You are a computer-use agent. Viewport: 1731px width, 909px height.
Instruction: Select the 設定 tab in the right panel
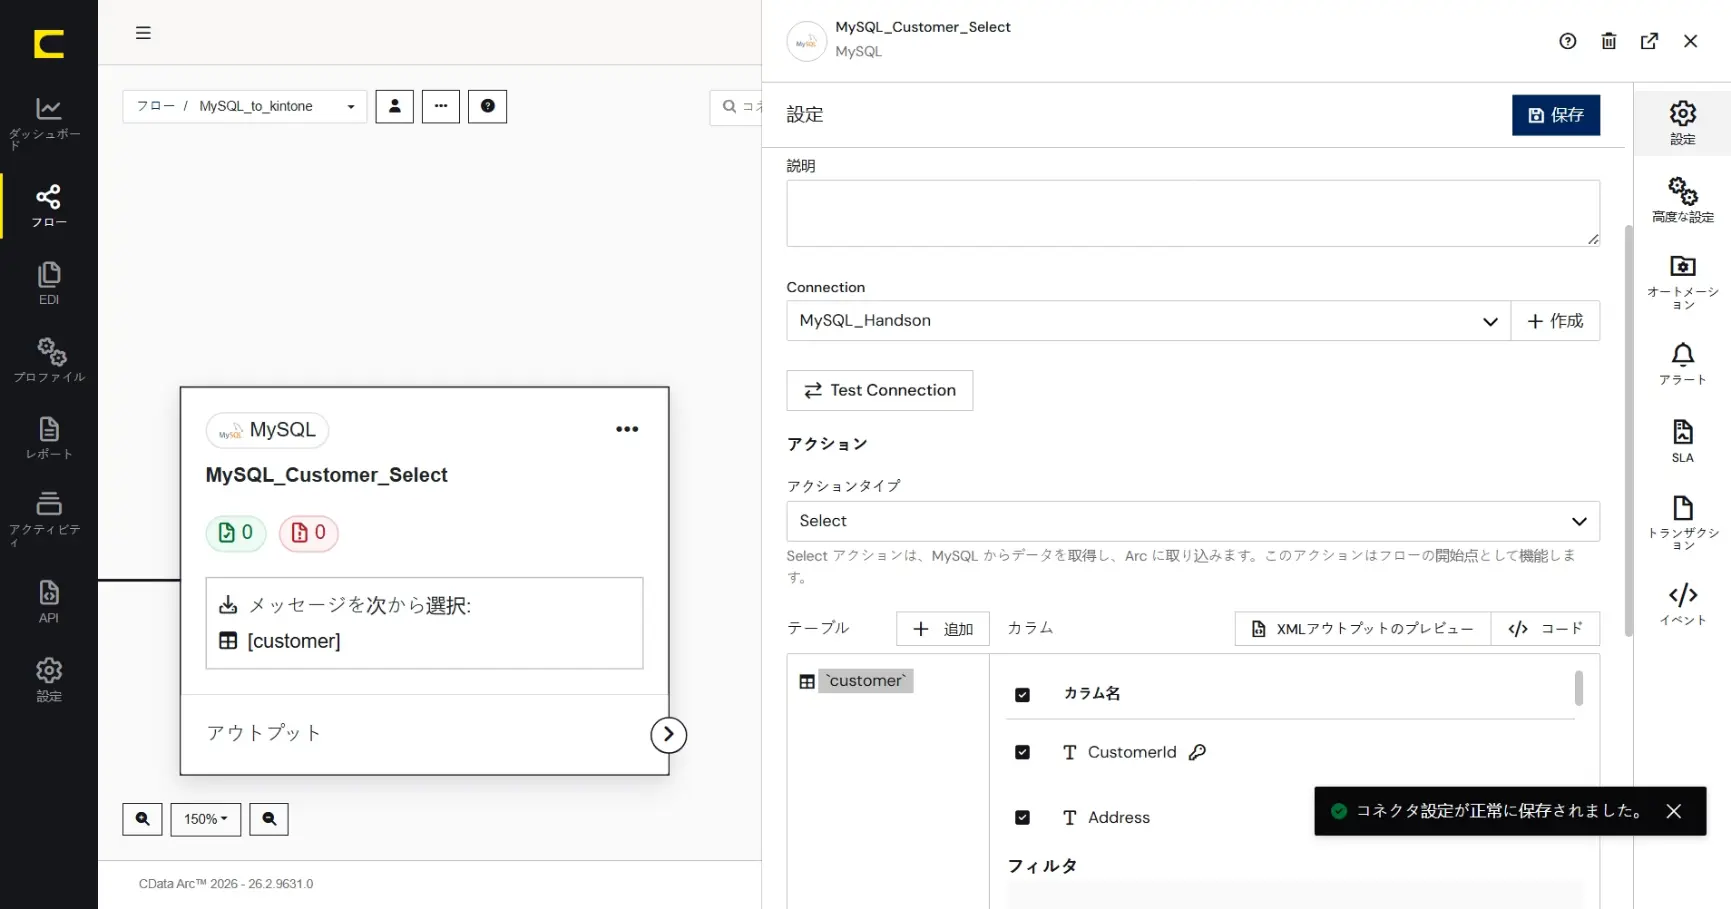pos(1683,123)
